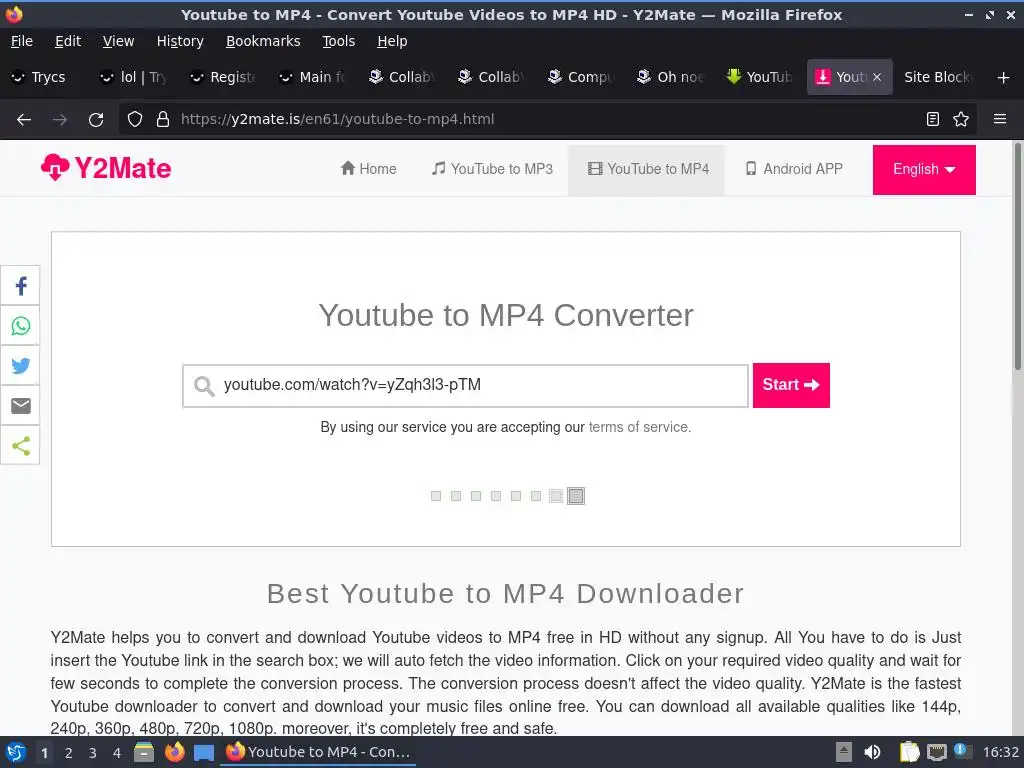Click the removable media eject tray icon

(844, 752)
